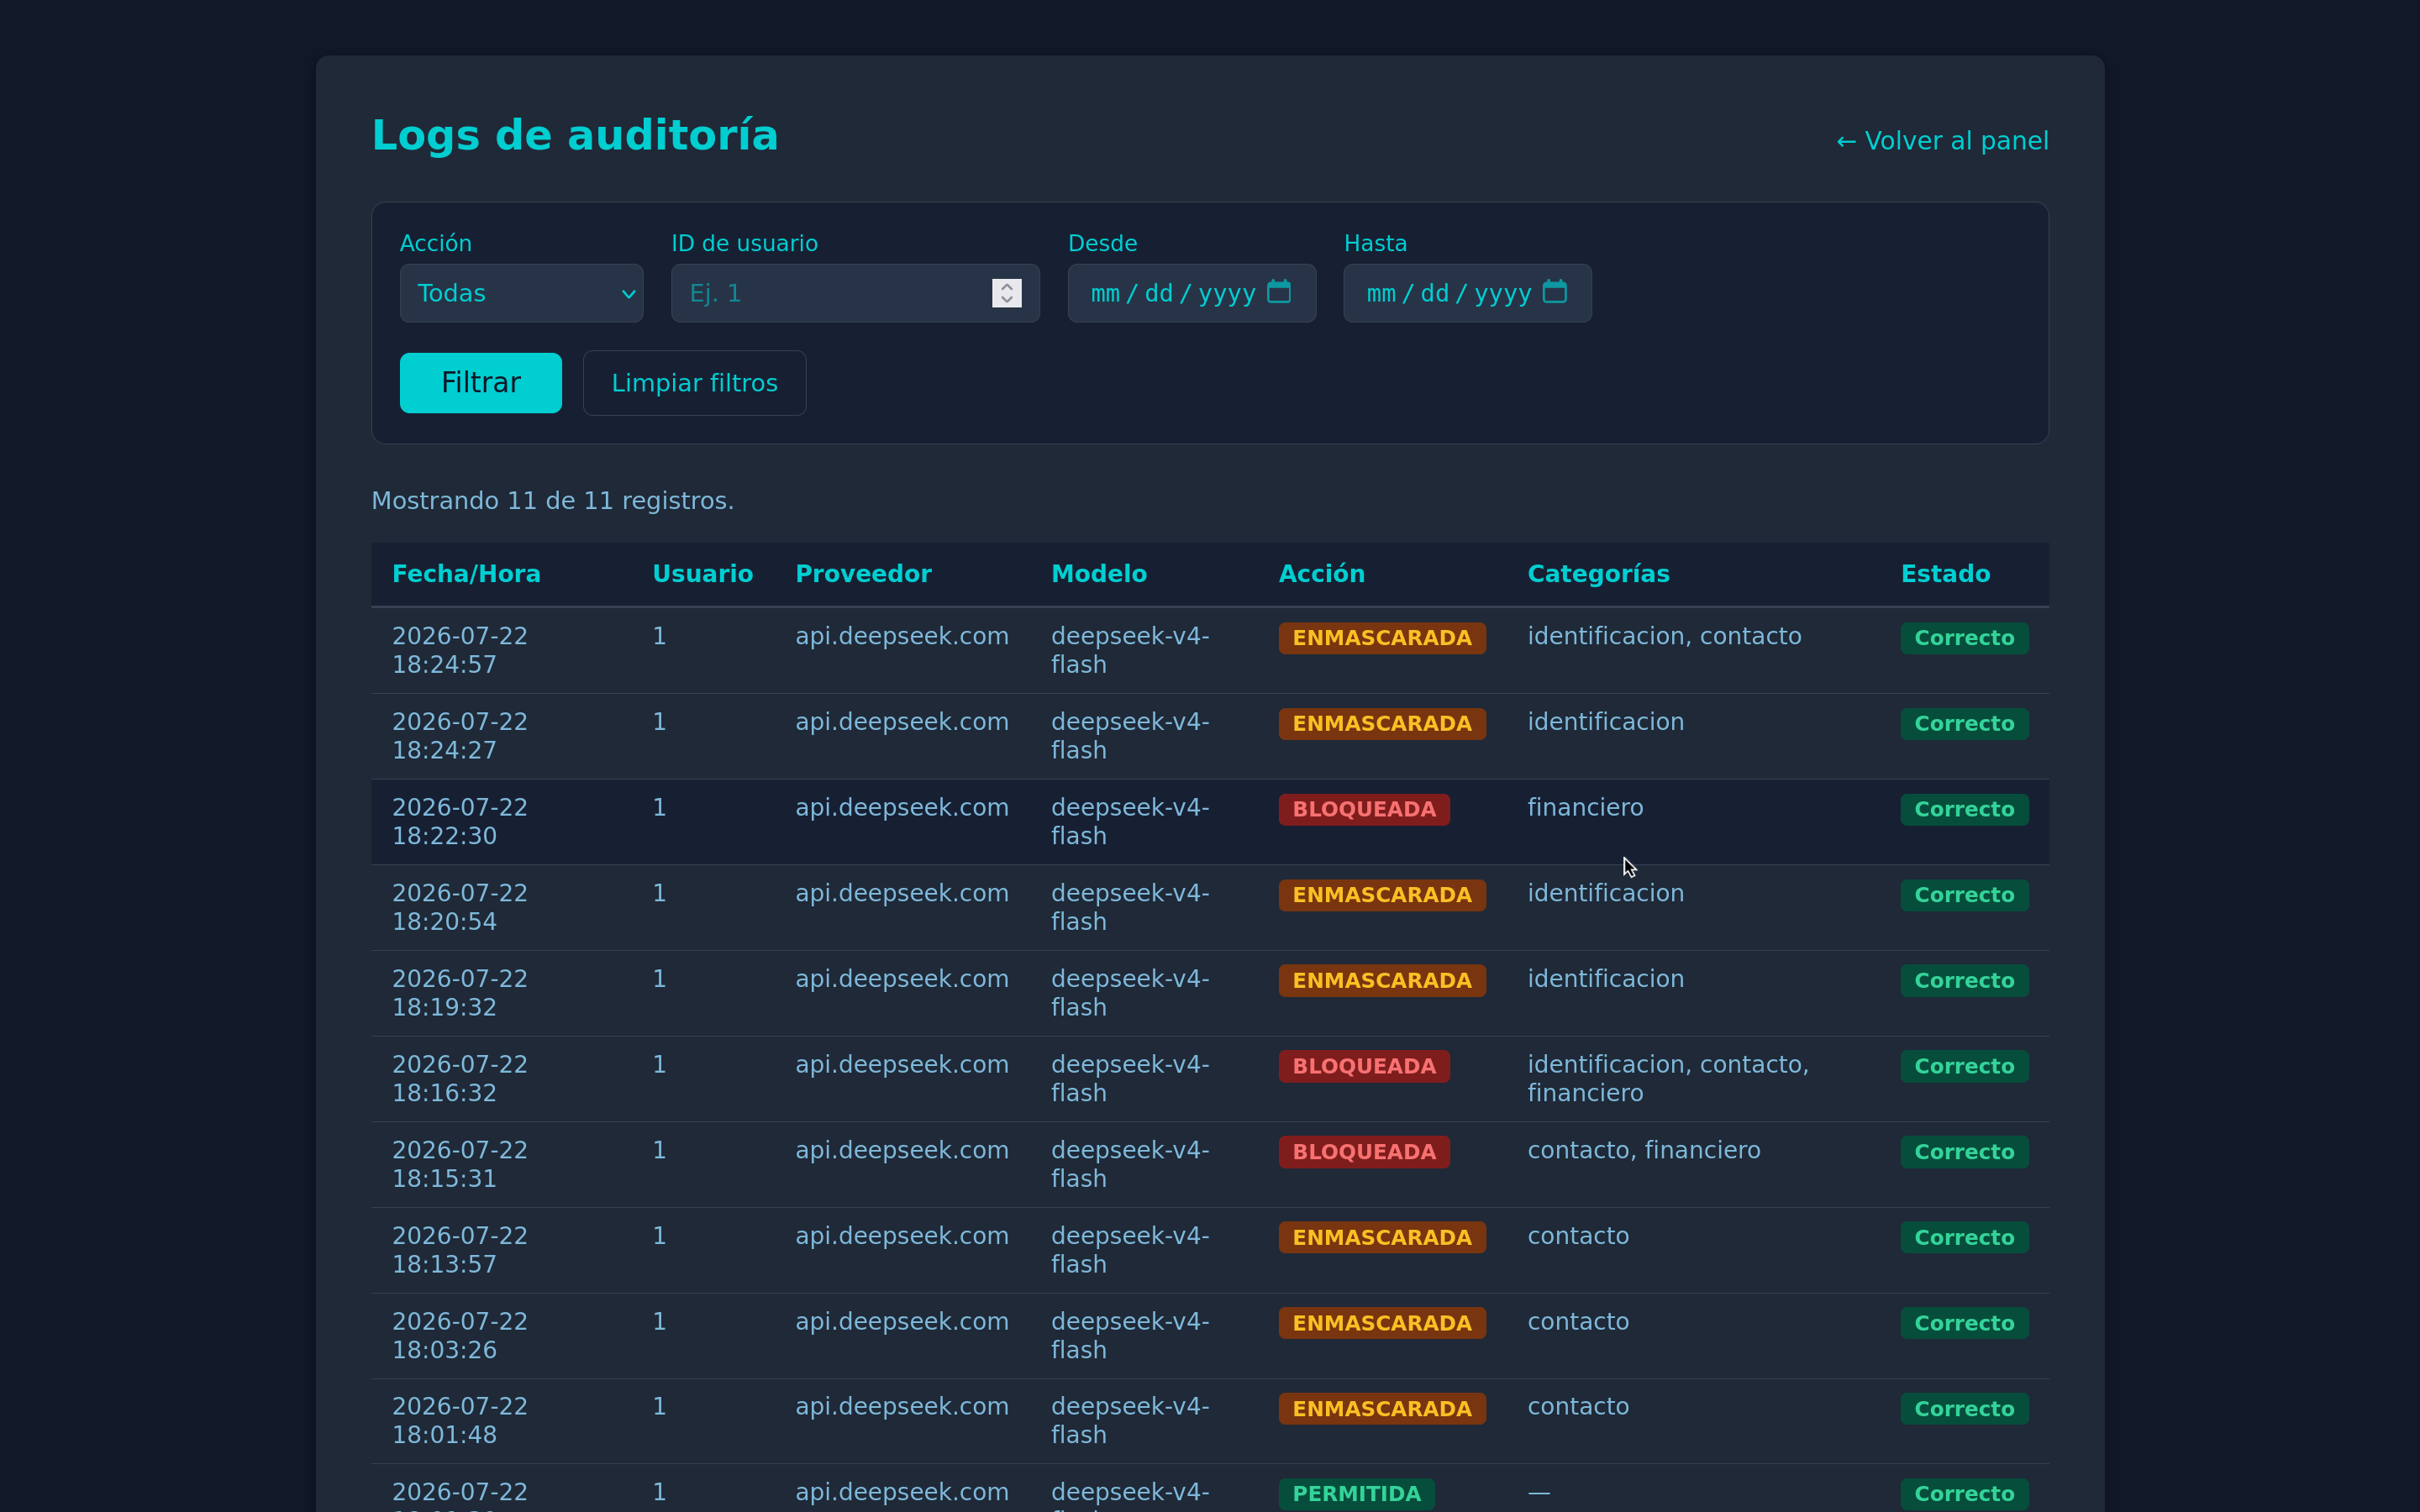Click the Hasta date field
Image resolution: width=2420 pixels, height=1512 pixels.
[x=1467, y=293]
